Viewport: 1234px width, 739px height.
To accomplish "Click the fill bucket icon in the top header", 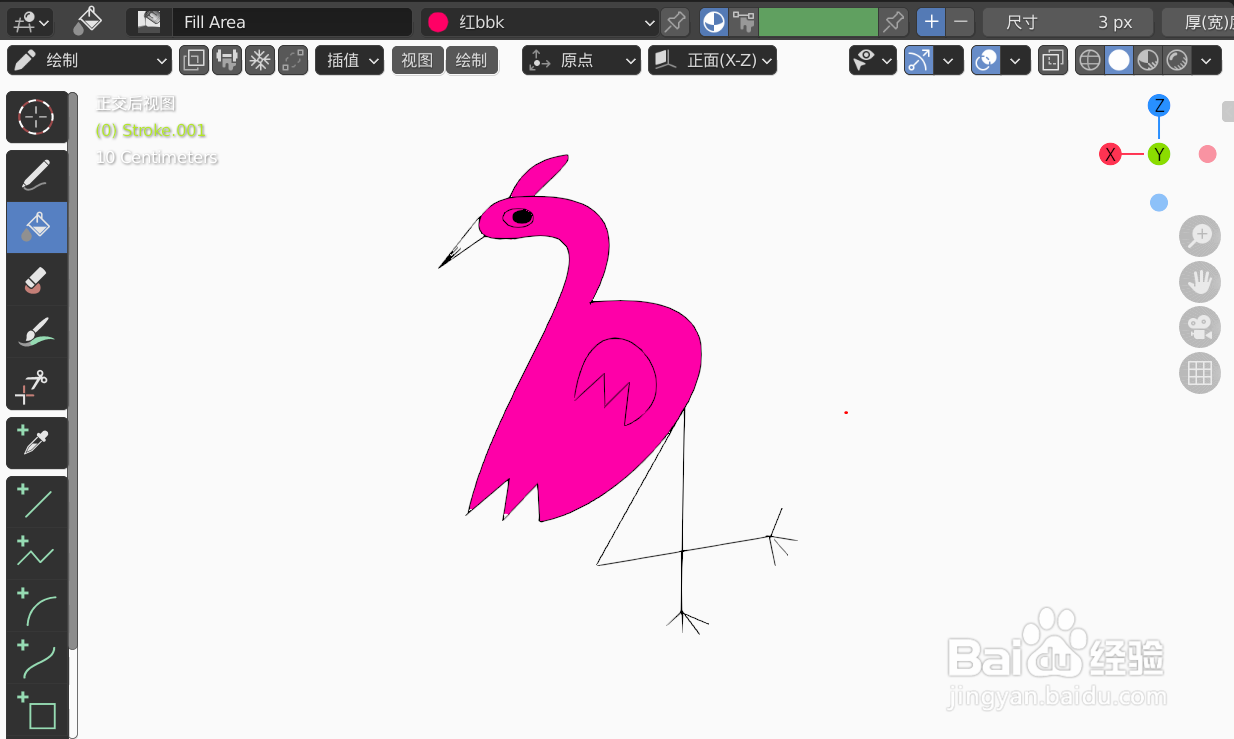I will coord(89,20).
